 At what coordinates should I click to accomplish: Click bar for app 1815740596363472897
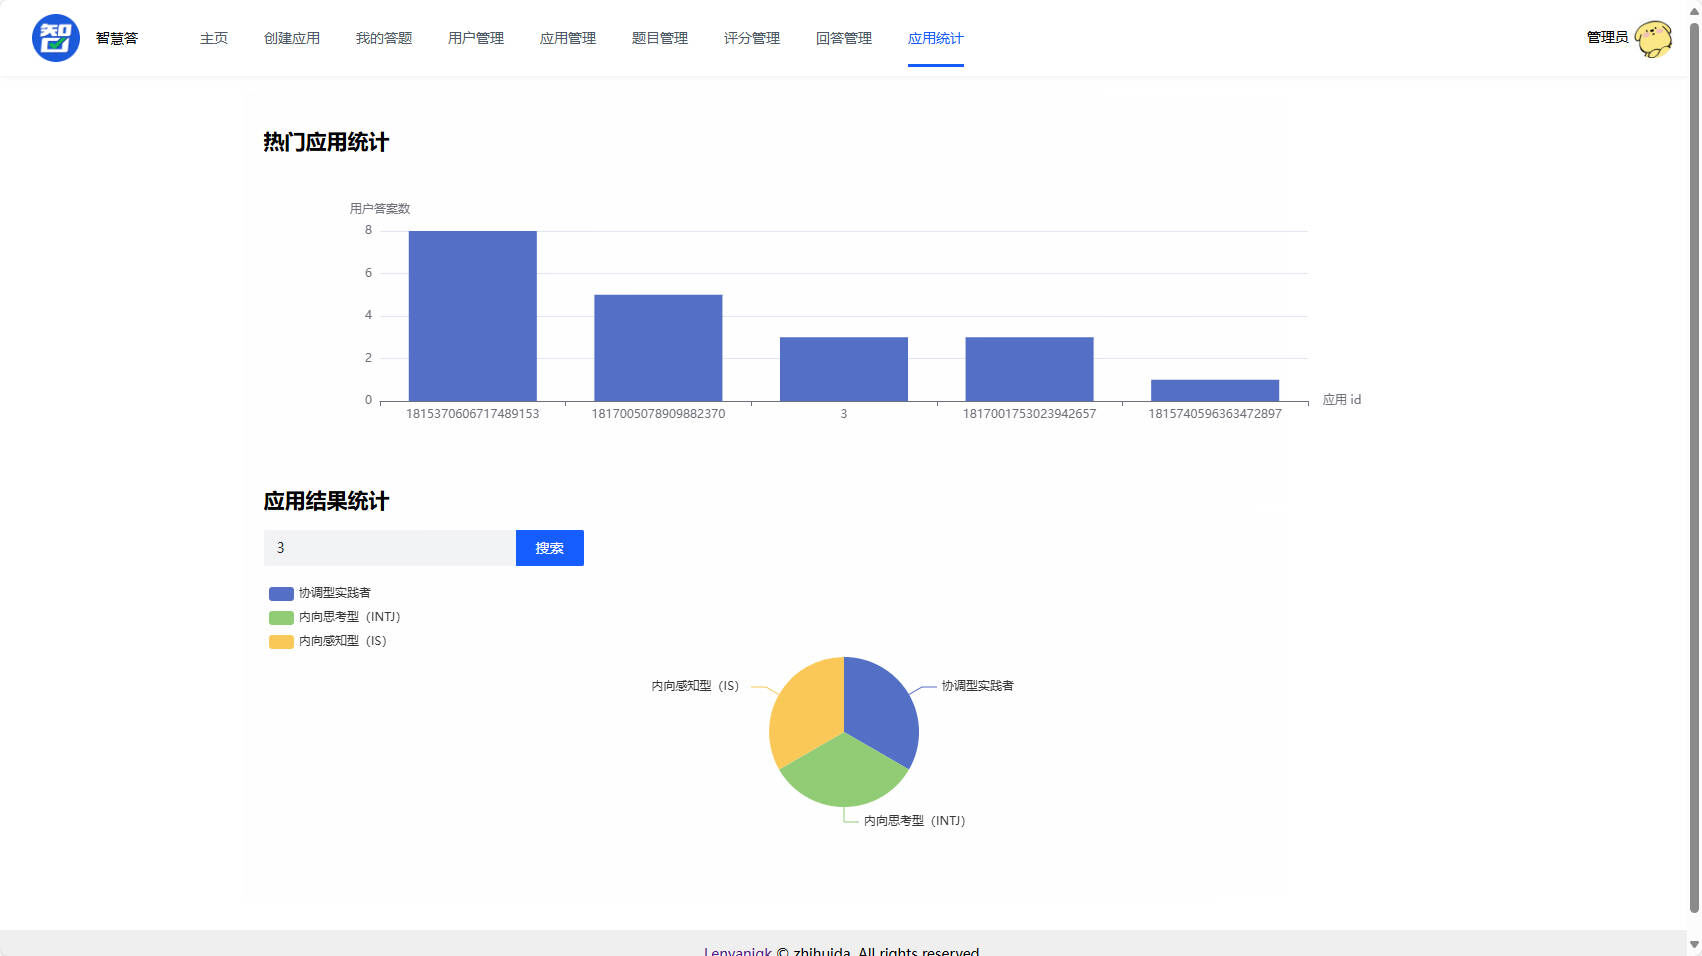(x=1215, y=390)
